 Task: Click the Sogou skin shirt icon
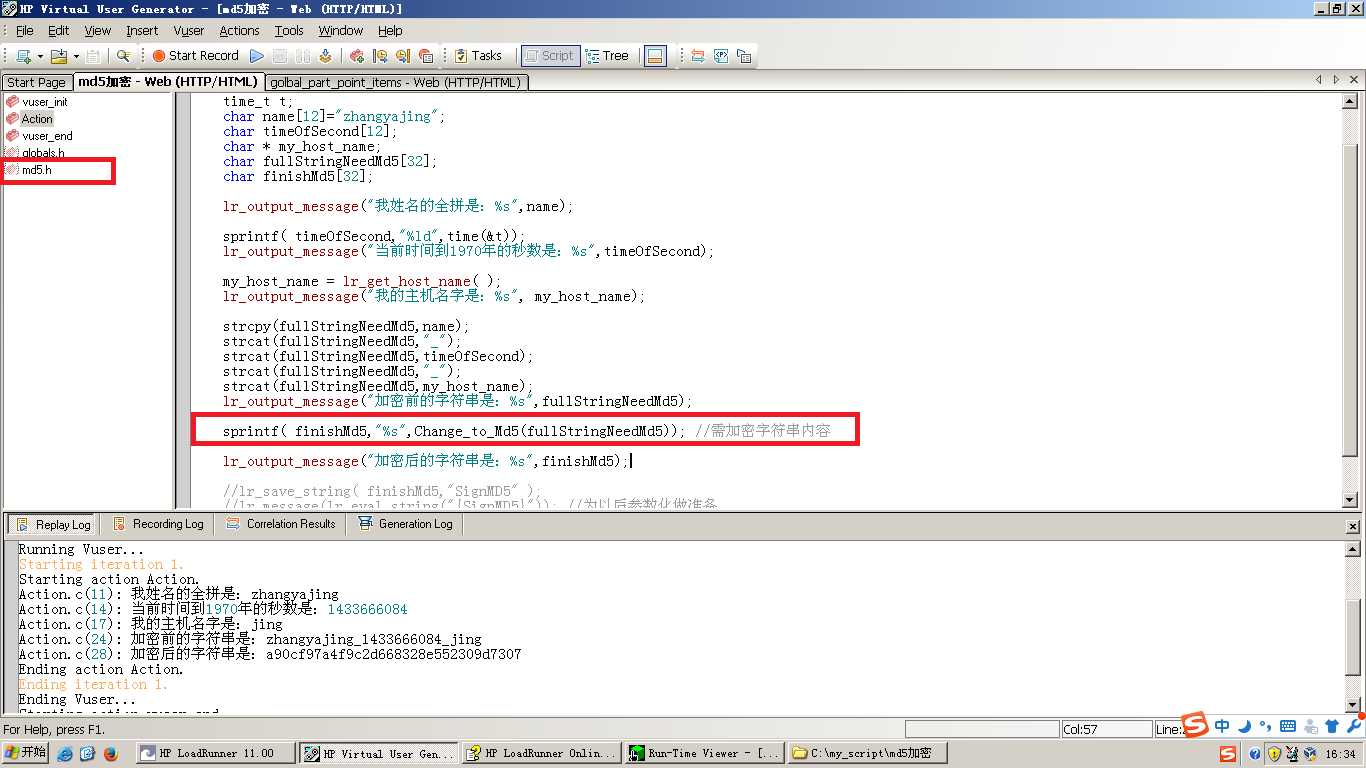[1332, 726]
